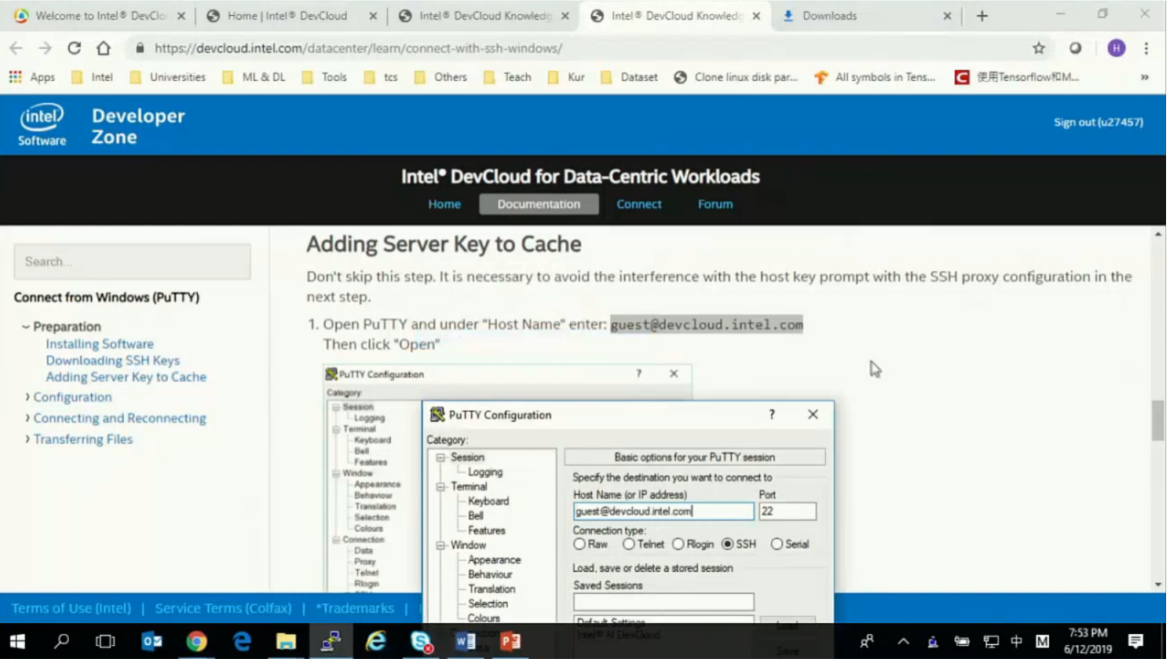1167x659 pixels.
Task: Open Windows taskbar search
Action: (x=62, y=641)
